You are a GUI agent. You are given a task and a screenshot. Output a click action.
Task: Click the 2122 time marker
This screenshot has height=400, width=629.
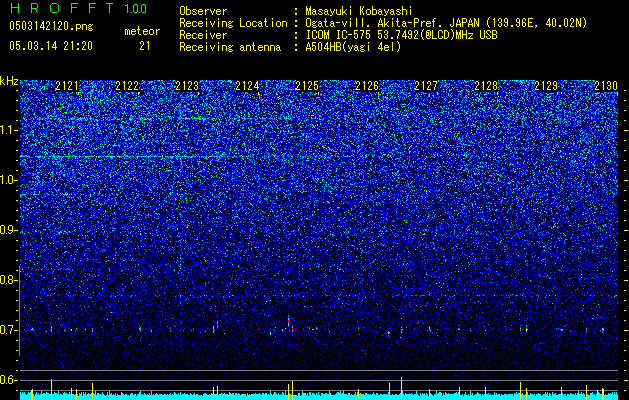(127, 86)
